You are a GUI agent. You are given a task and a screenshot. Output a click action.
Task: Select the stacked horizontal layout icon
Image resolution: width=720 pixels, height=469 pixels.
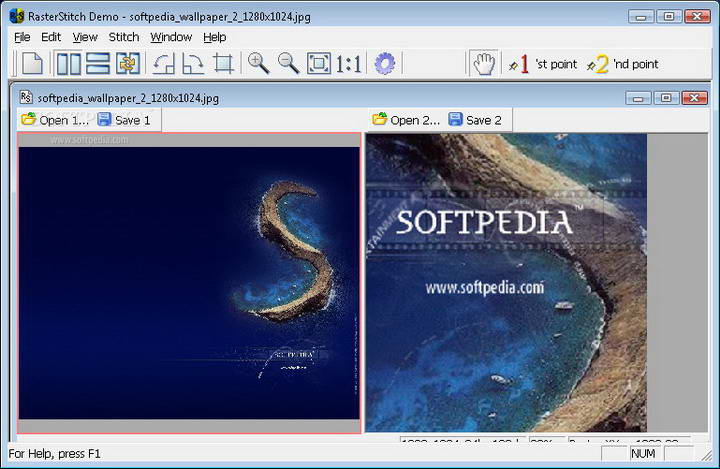click(x=98, y=63)
